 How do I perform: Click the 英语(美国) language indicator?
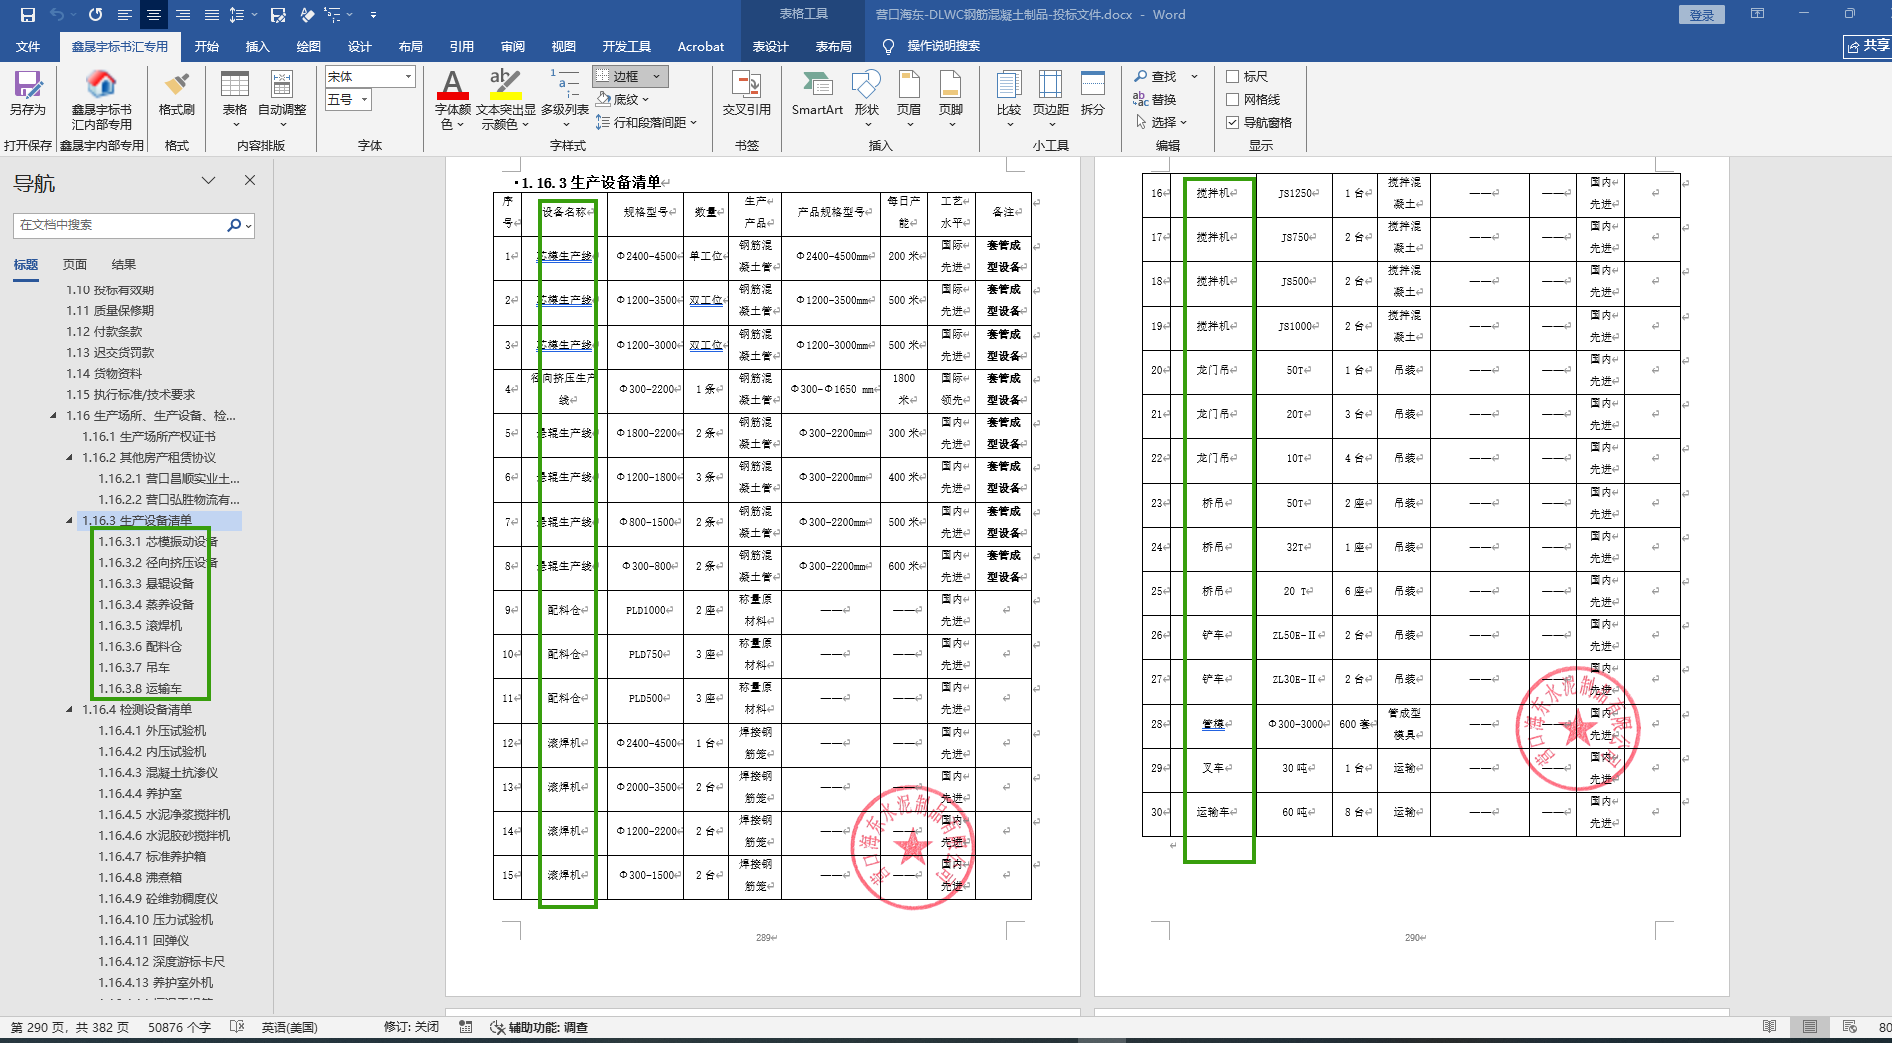[x=290, y=1027]
